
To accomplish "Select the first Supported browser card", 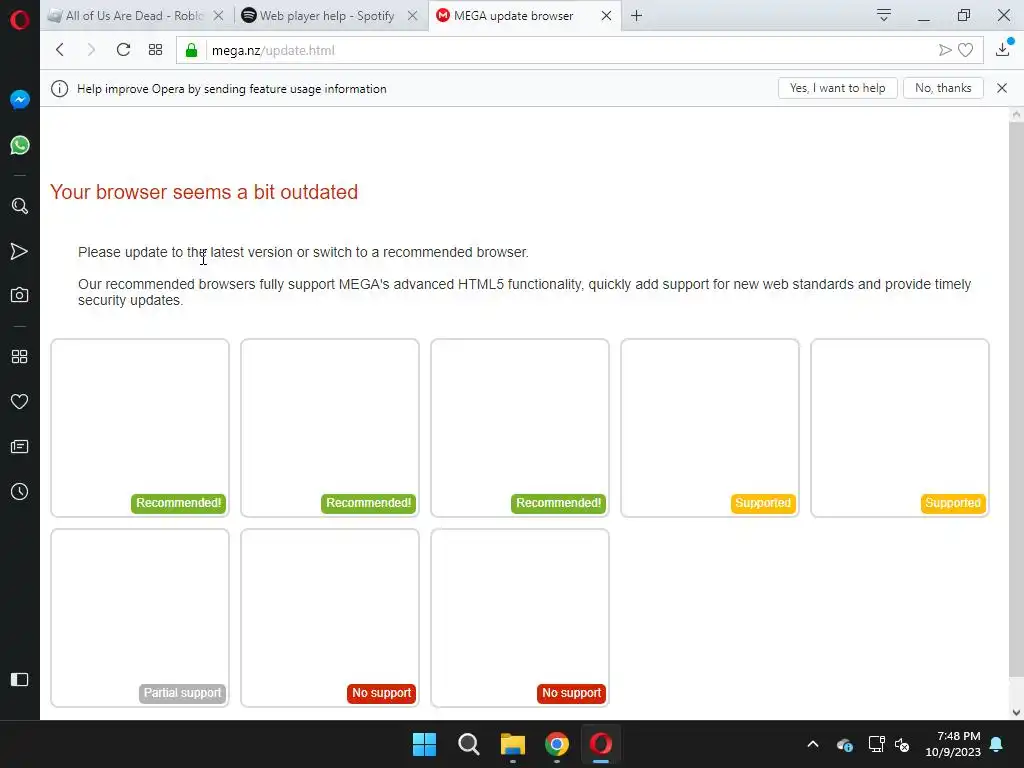I will pos(710,428).
